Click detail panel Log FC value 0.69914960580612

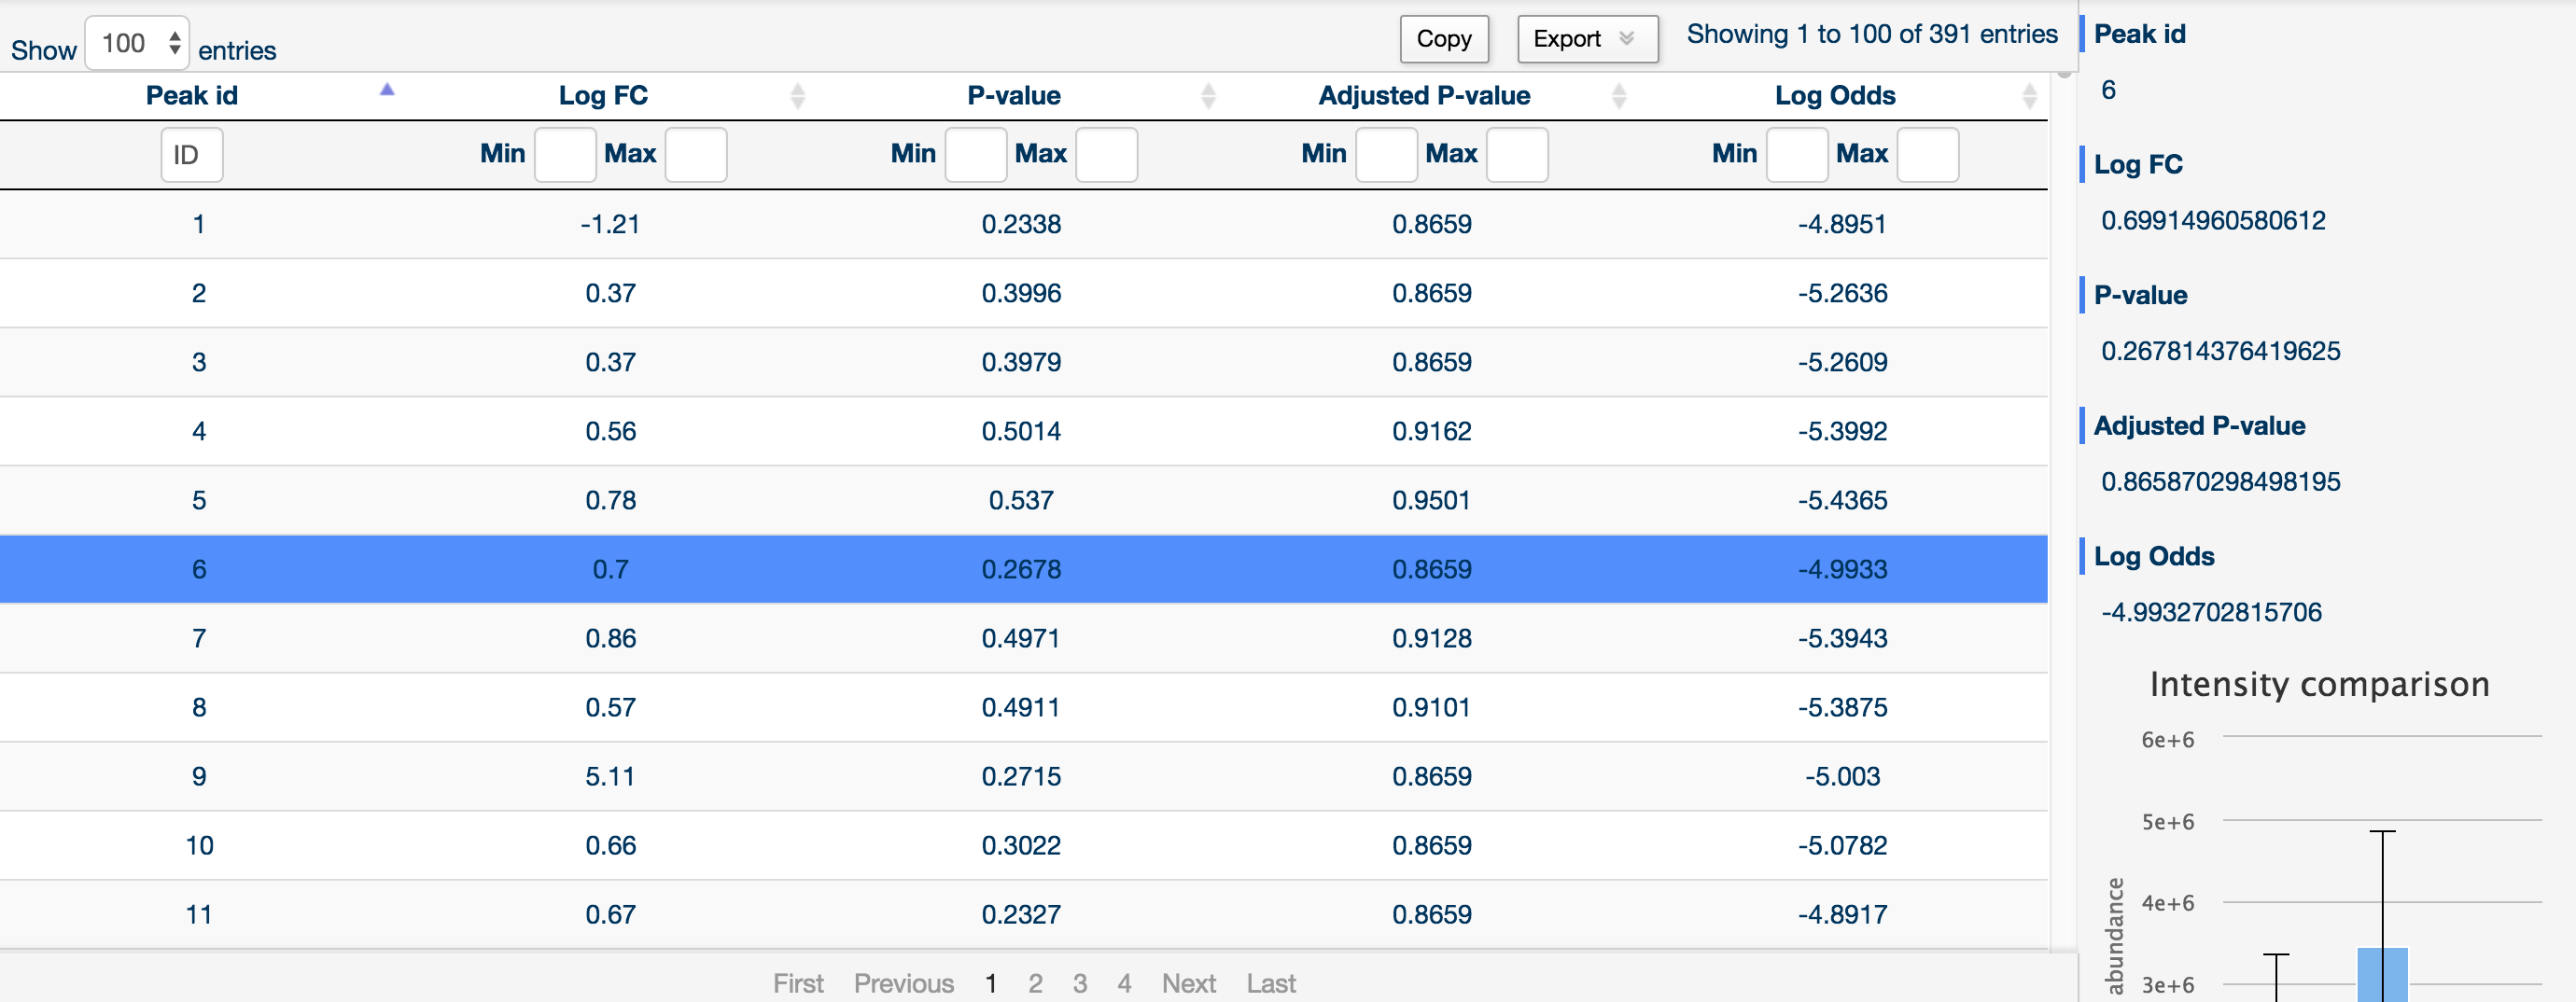tap(2213, 220)
